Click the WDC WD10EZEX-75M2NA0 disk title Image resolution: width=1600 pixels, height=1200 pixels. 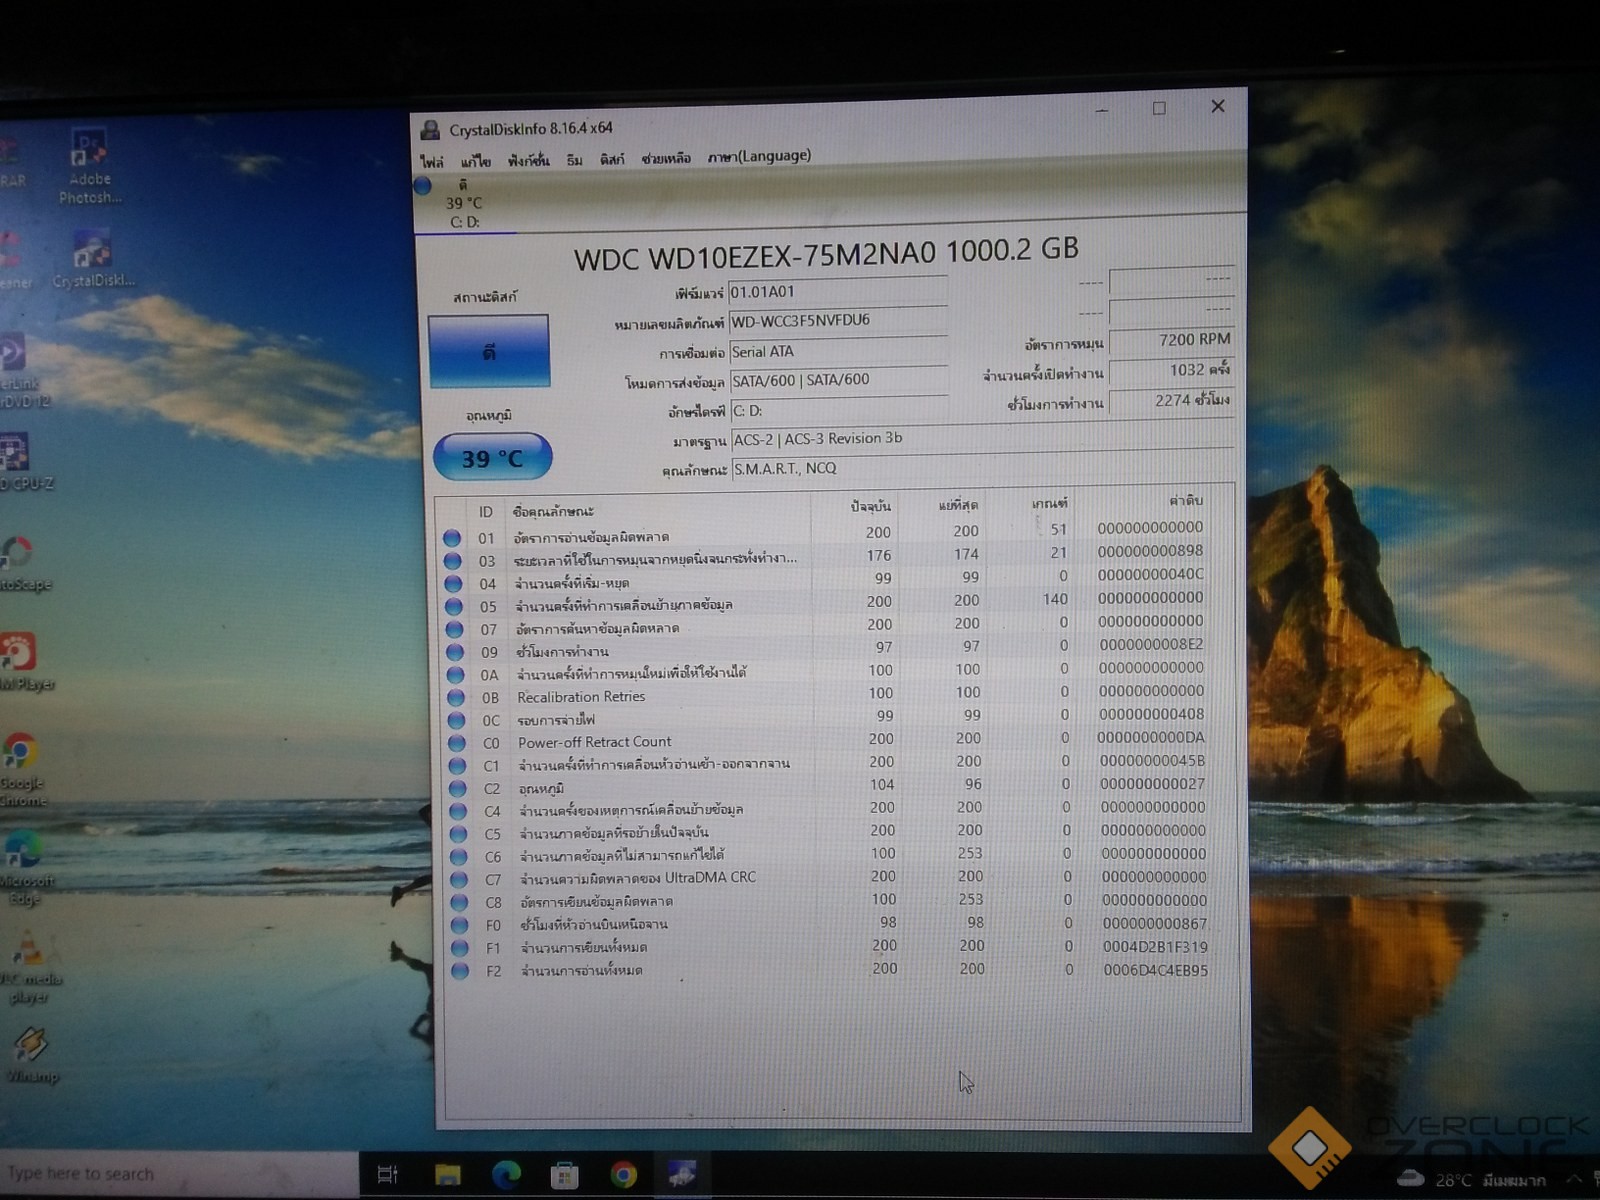pos(826,254)
